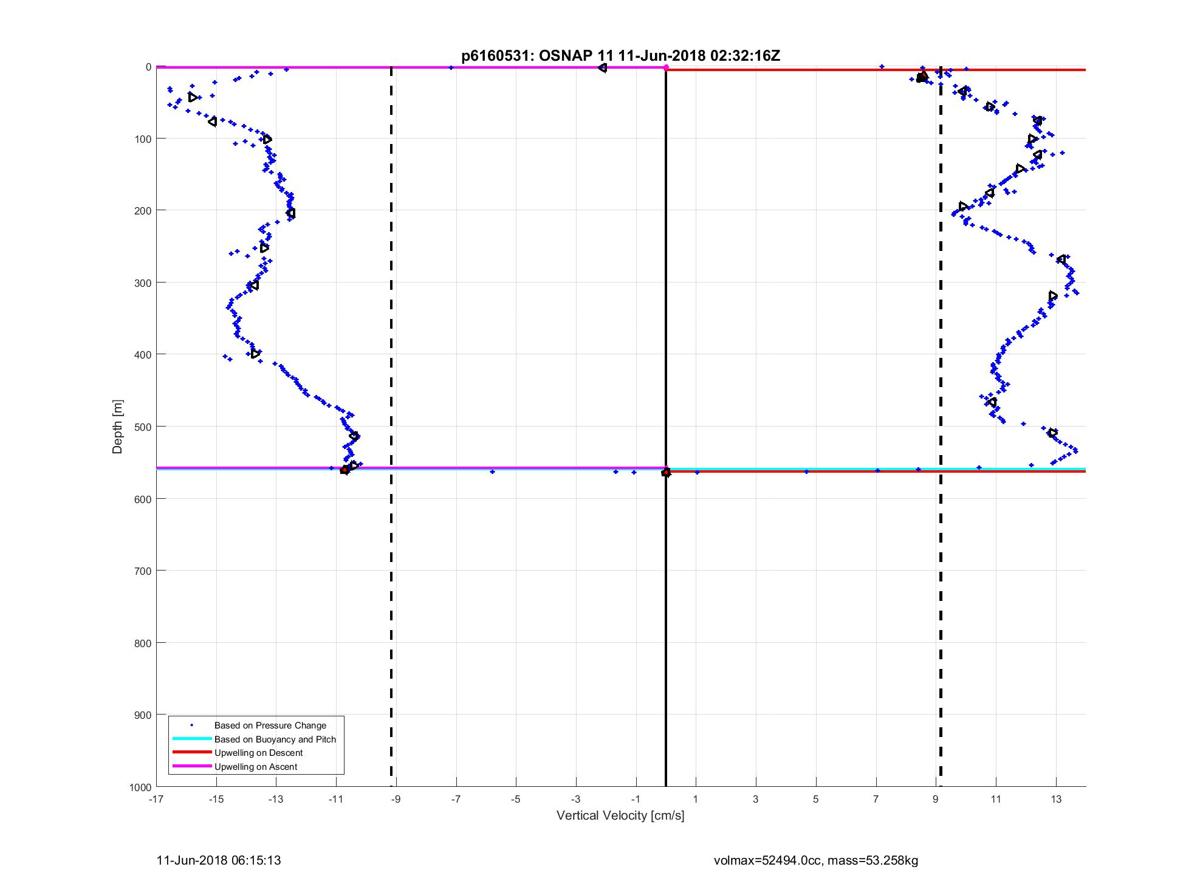This screenshot has height=885, width=1200.
Task: Select the Vertical Velocity [cm/s] x-axis label
Action: click(620, 816)
